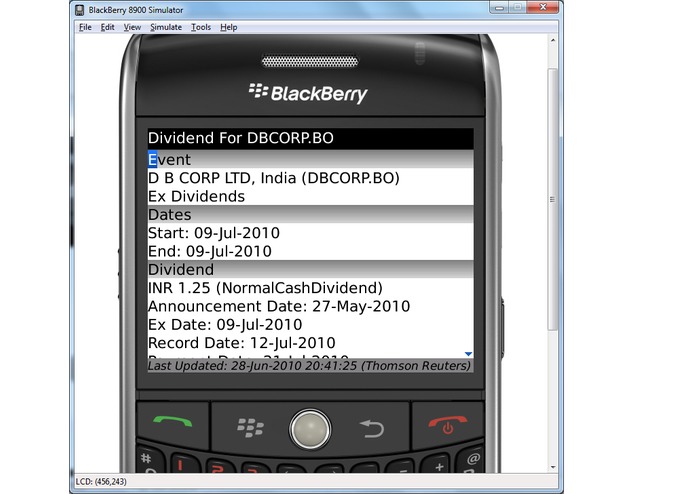This screenshot has height=494, width=695.
Task: Click the Escape back arrow key
Action: (372, 429)
